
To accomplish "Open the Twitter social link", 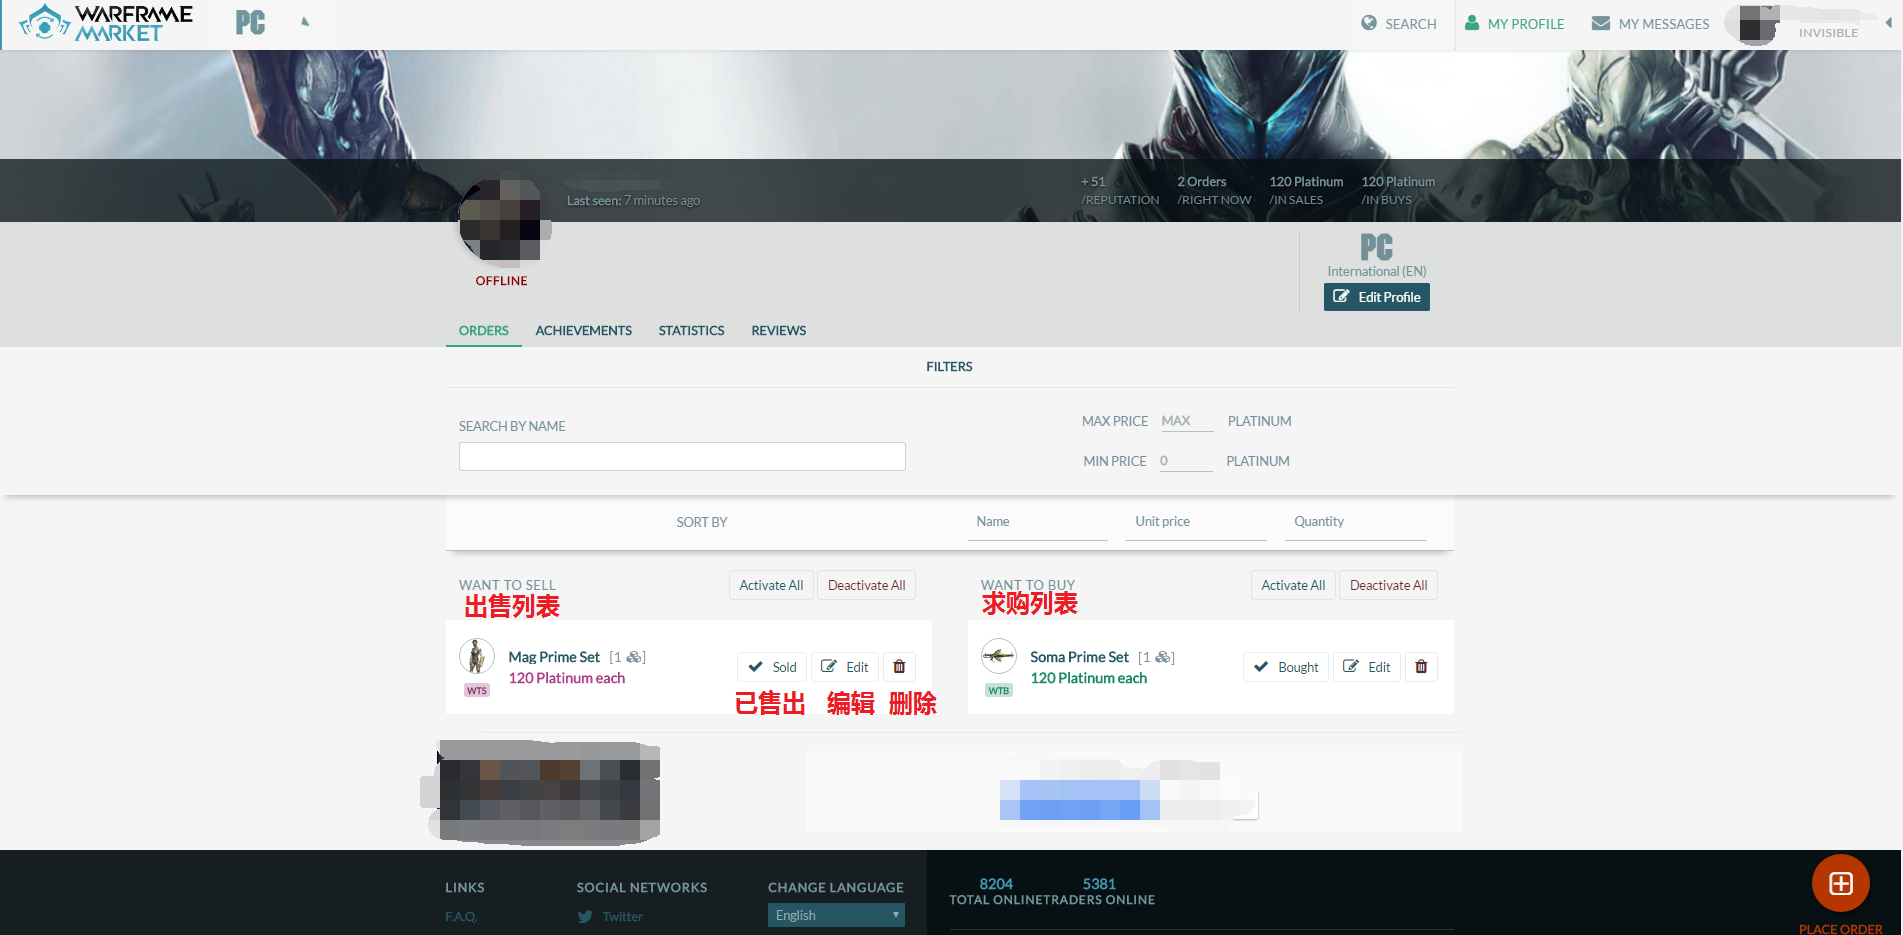I will point(610,916).
